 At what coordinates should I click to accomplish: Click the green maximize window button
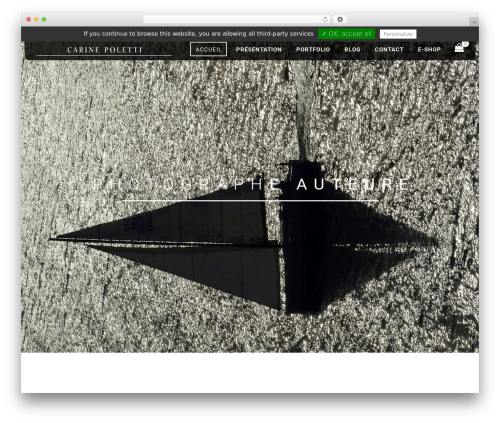pyautogui.click(x=44, y=20)
